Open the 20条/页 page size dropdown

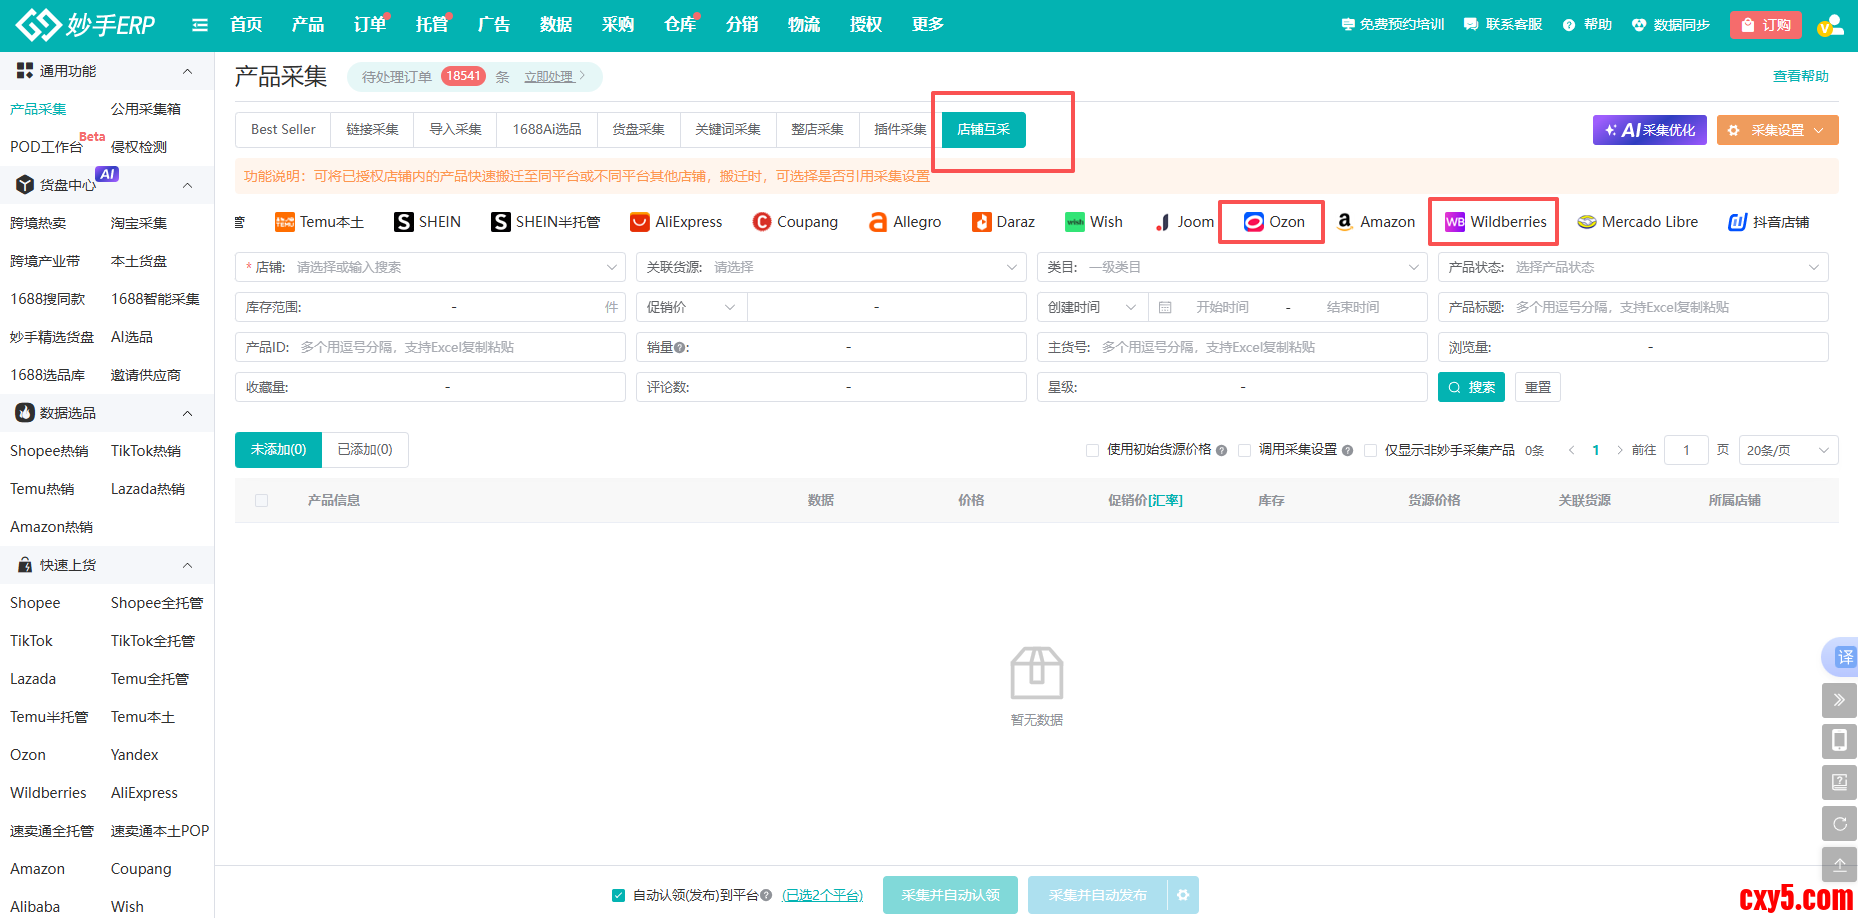click(x=1788, y=450)
